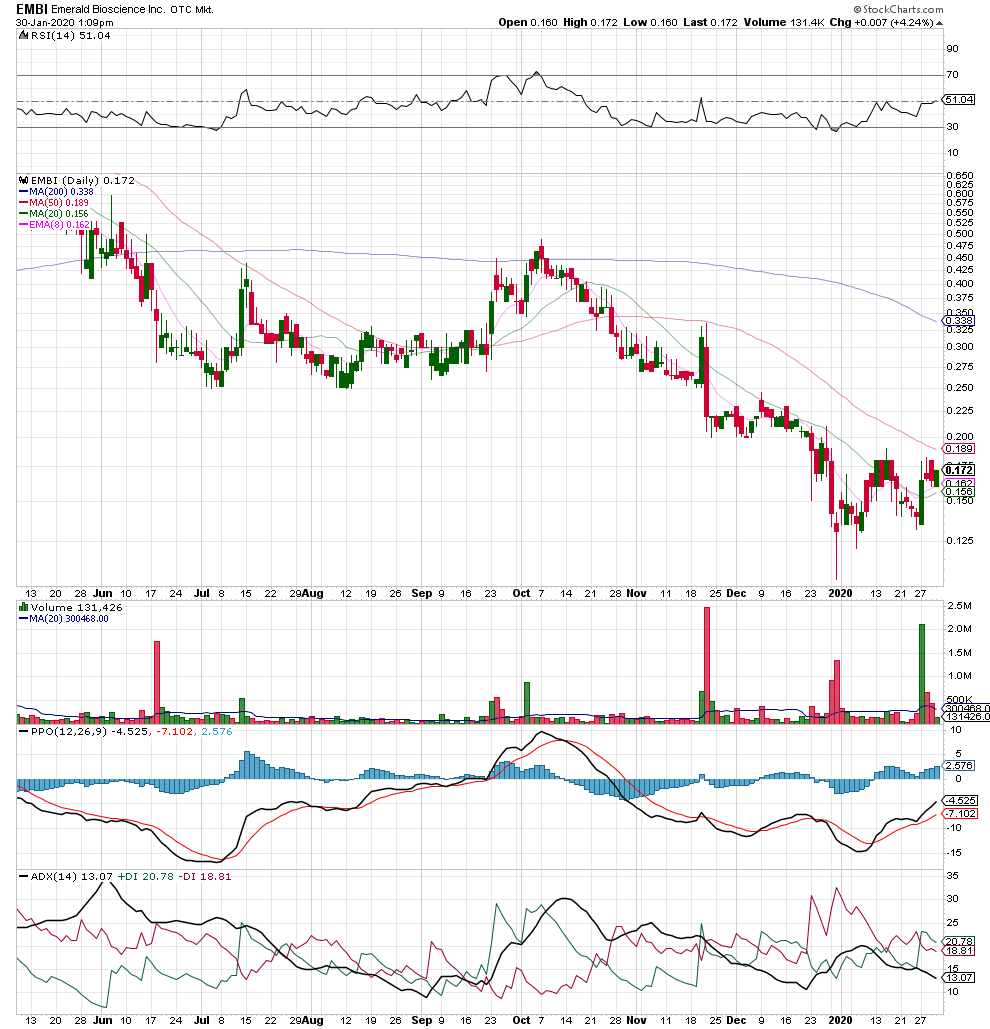This screenshot has height=1029, width=990.
Task: Click the 30-Jan-2020 1:09pm timestamp
Action: [x=64, y=22]
